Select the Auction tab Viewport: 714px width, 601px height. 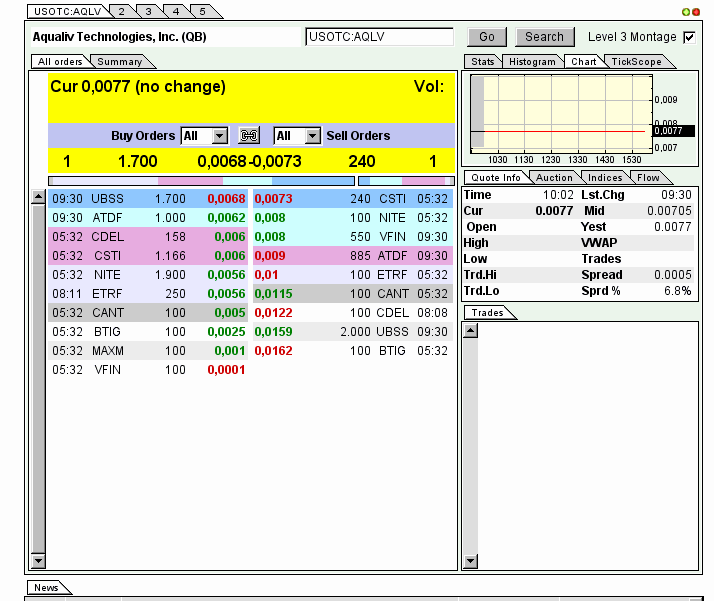coord(554,178)
